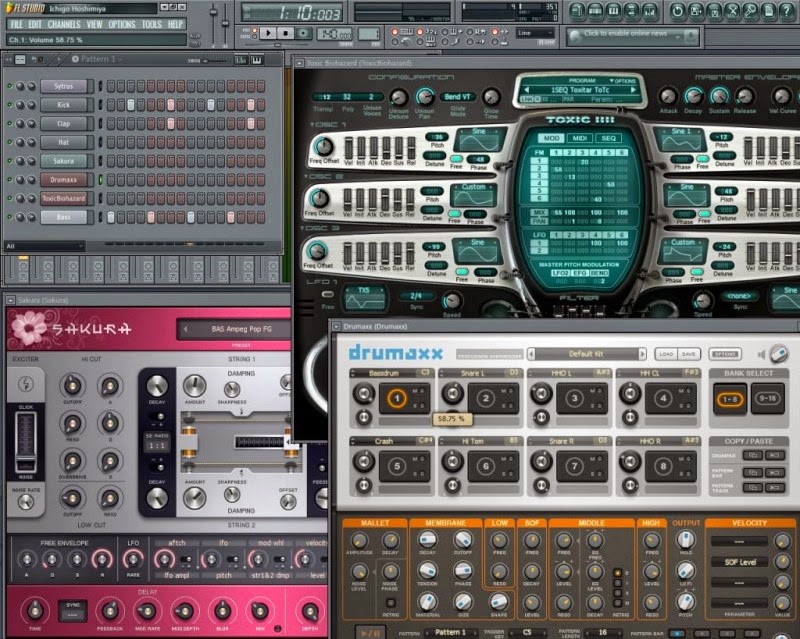The width and height of the screenshot is (800, 639).
Task: Click the online news globe icon
Action: pyautogui.click(x=575, y=36)
